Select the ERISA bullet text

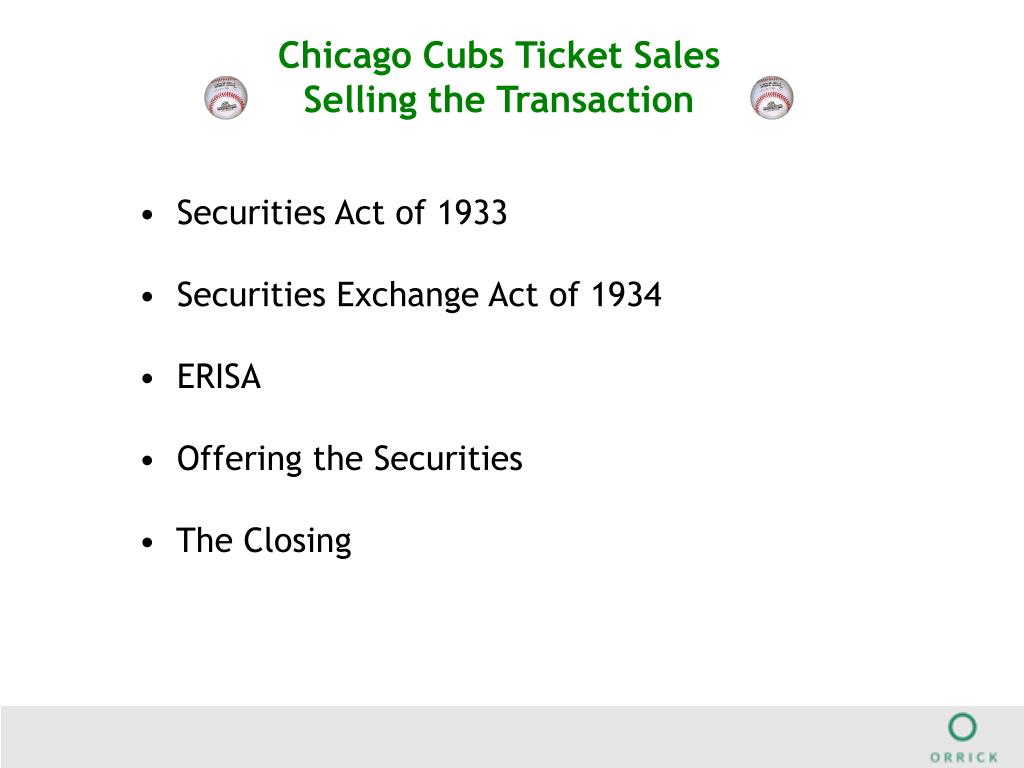tap(219, 377)
